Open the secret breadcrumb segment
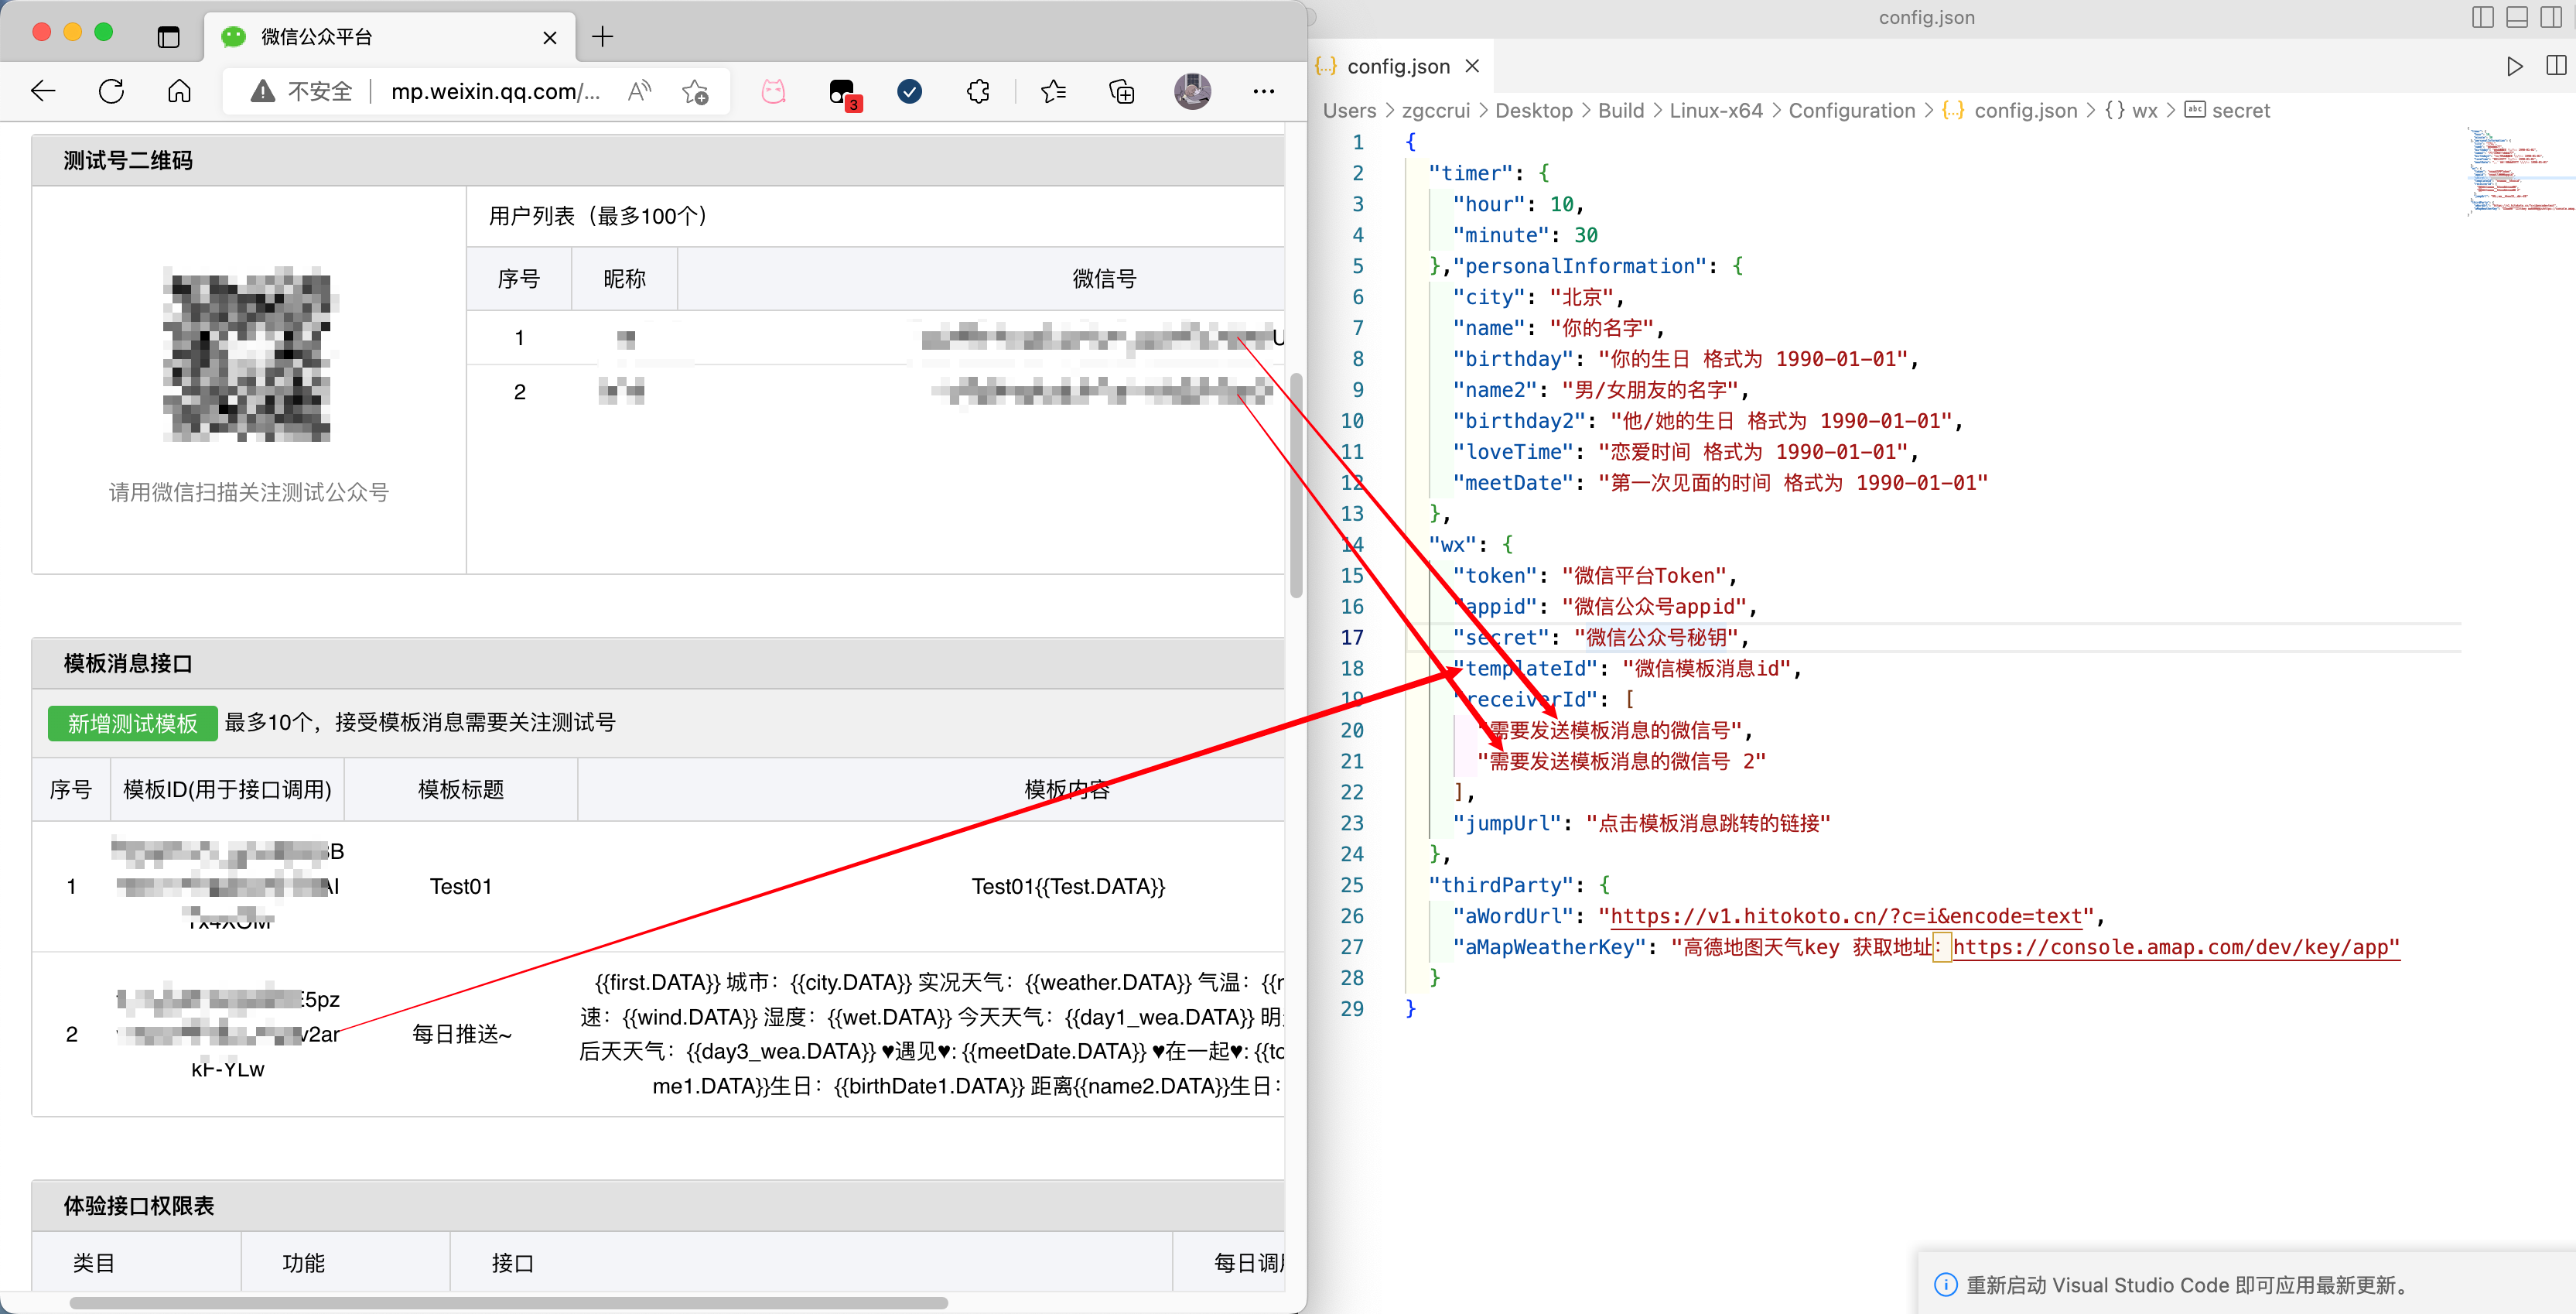 click(2228, 111)
